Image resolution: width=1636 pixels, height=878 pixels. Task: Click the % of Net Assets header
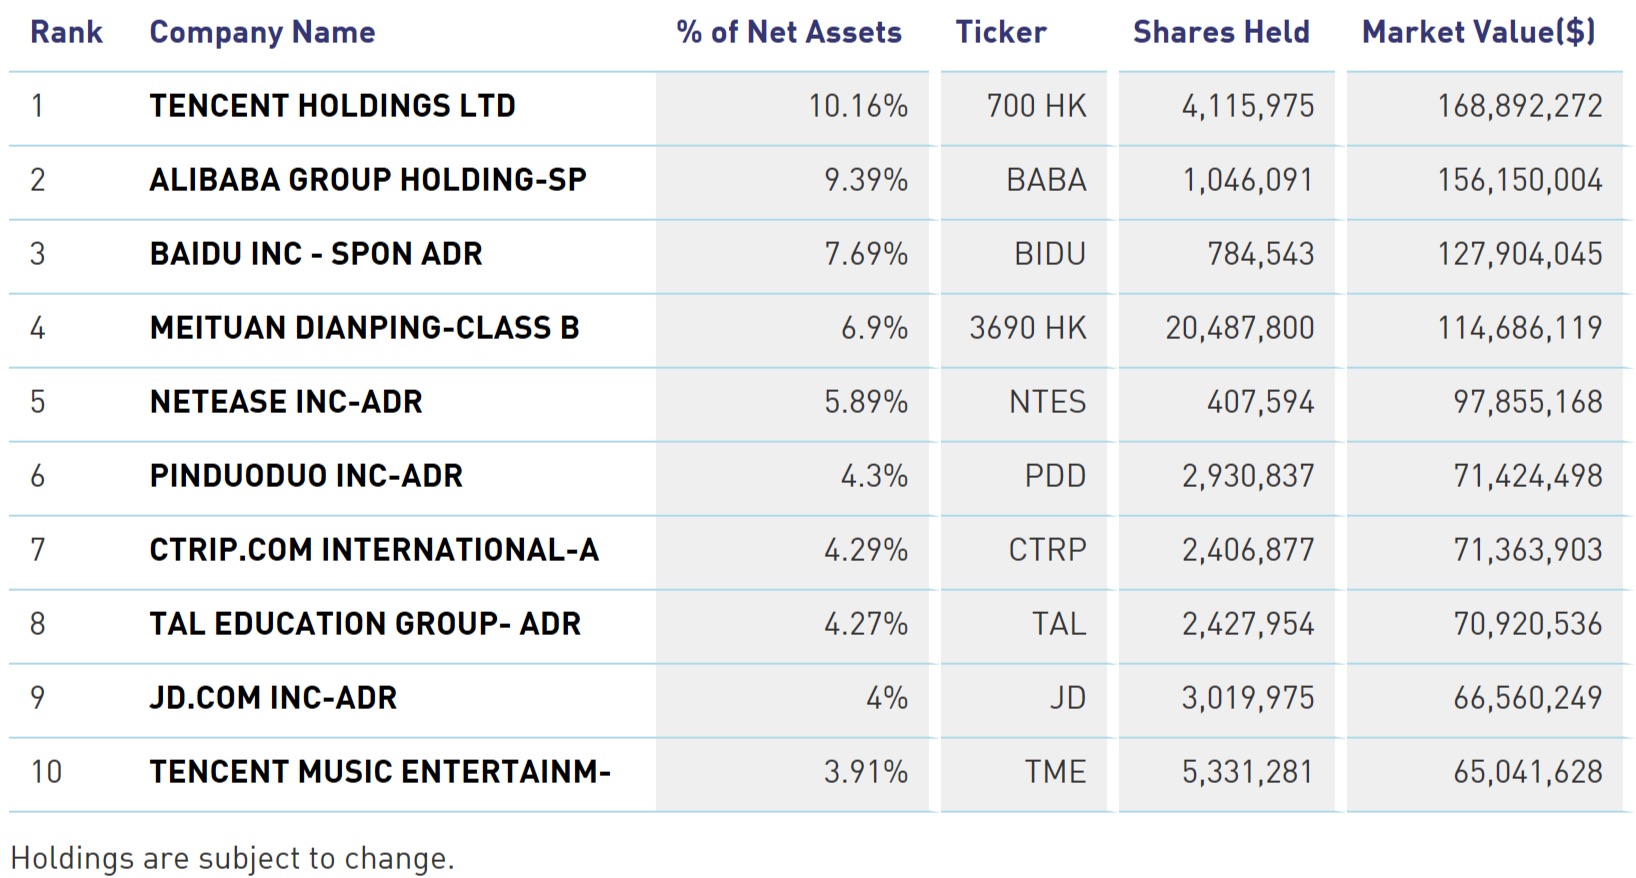tap(789, 32)
